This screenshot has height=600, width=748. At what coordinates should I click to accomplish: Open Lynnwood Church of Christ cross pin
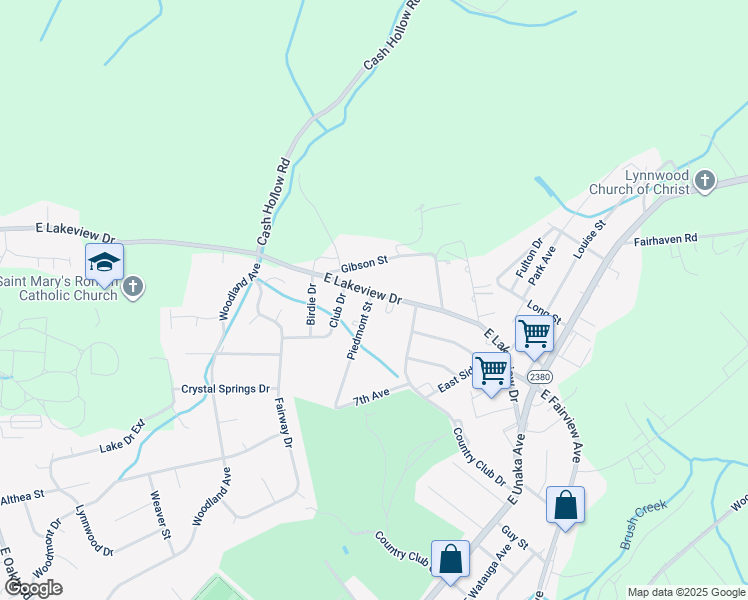point(705,182)
